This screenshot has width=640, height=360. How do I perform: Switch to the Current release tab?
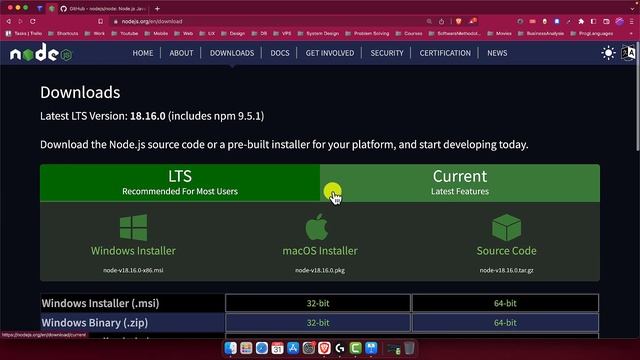coord(460,182)
